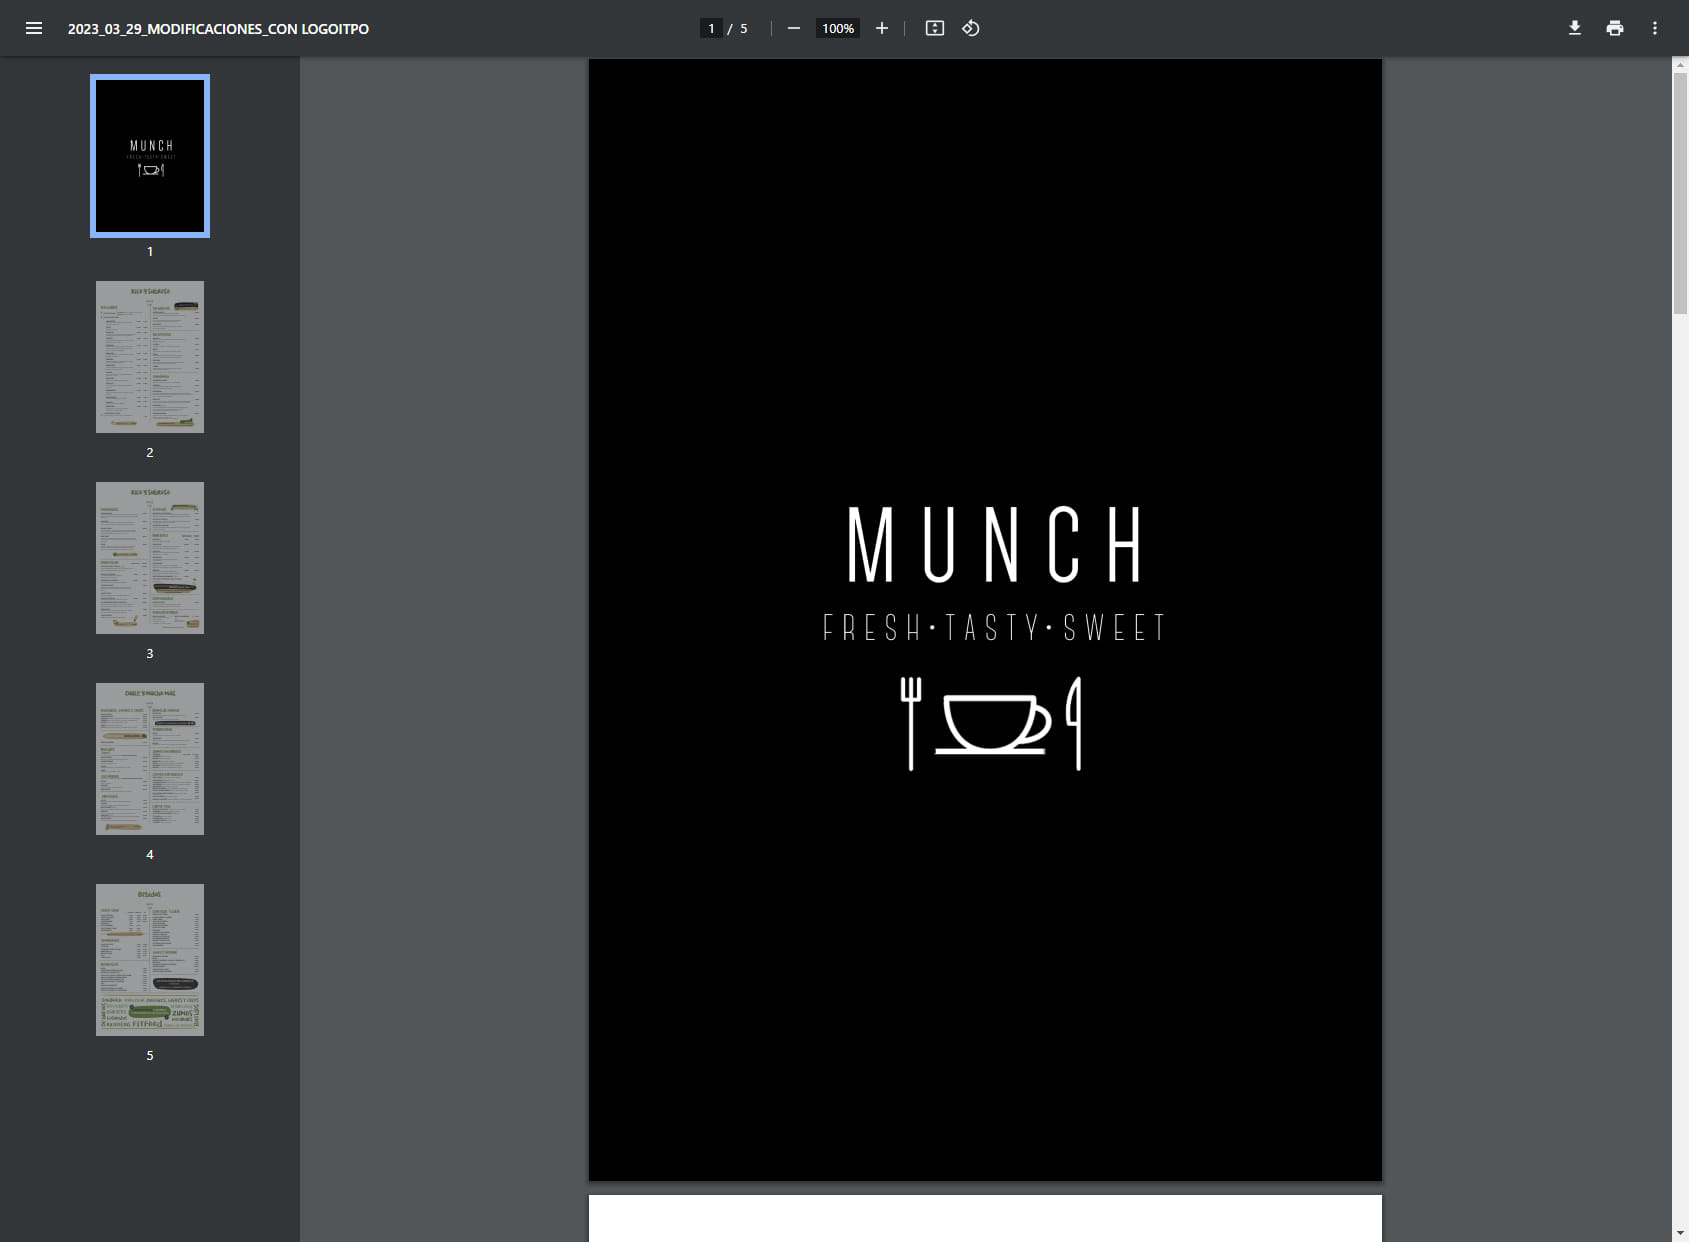Click the fit to page icon
The width and height of the screenshot is (1689, 1242).
click(934, 28)
